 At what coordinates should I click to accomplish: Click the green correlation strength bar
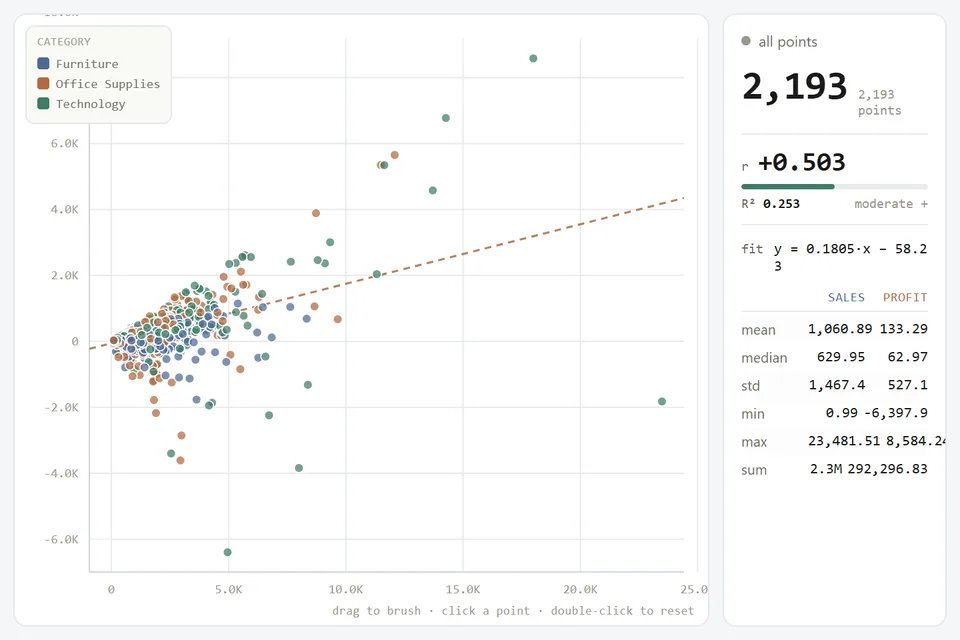pos(788,186)
